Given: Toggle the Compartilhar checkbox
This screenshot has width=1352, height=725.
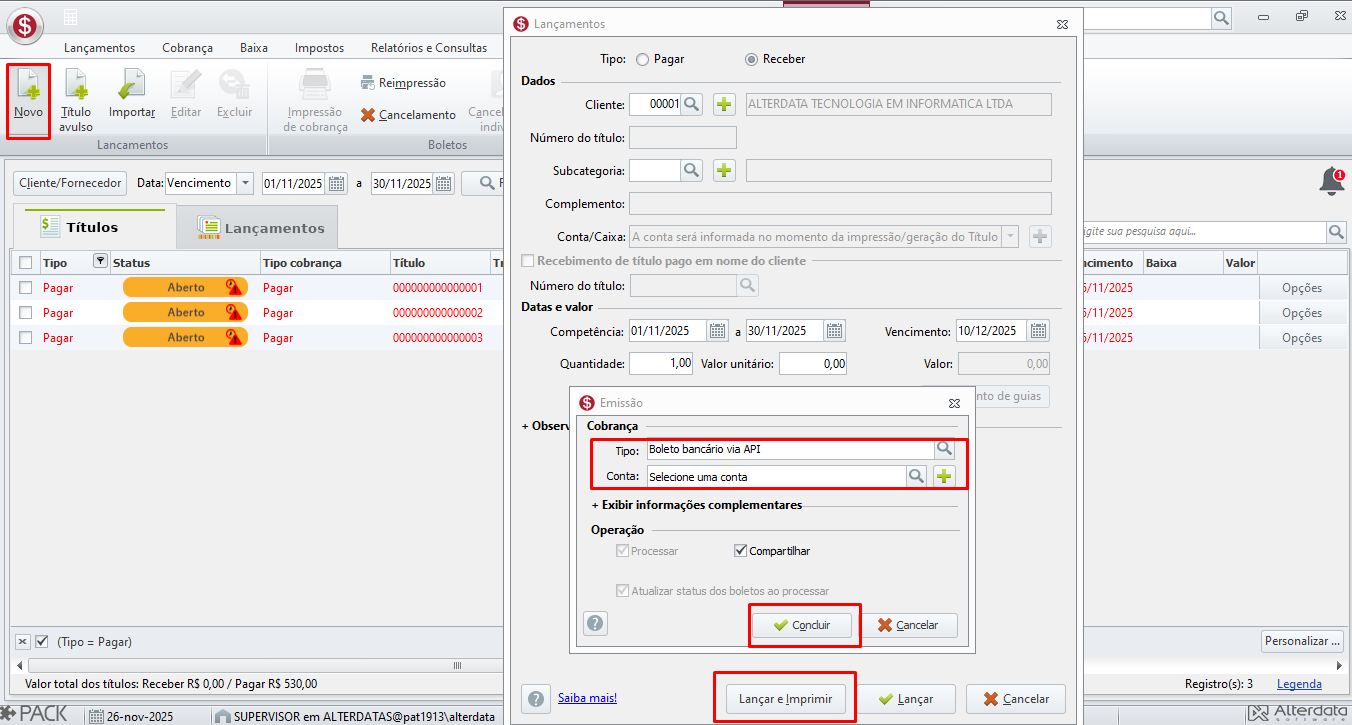Looking at the screenshot, I should tap(740, 551).
